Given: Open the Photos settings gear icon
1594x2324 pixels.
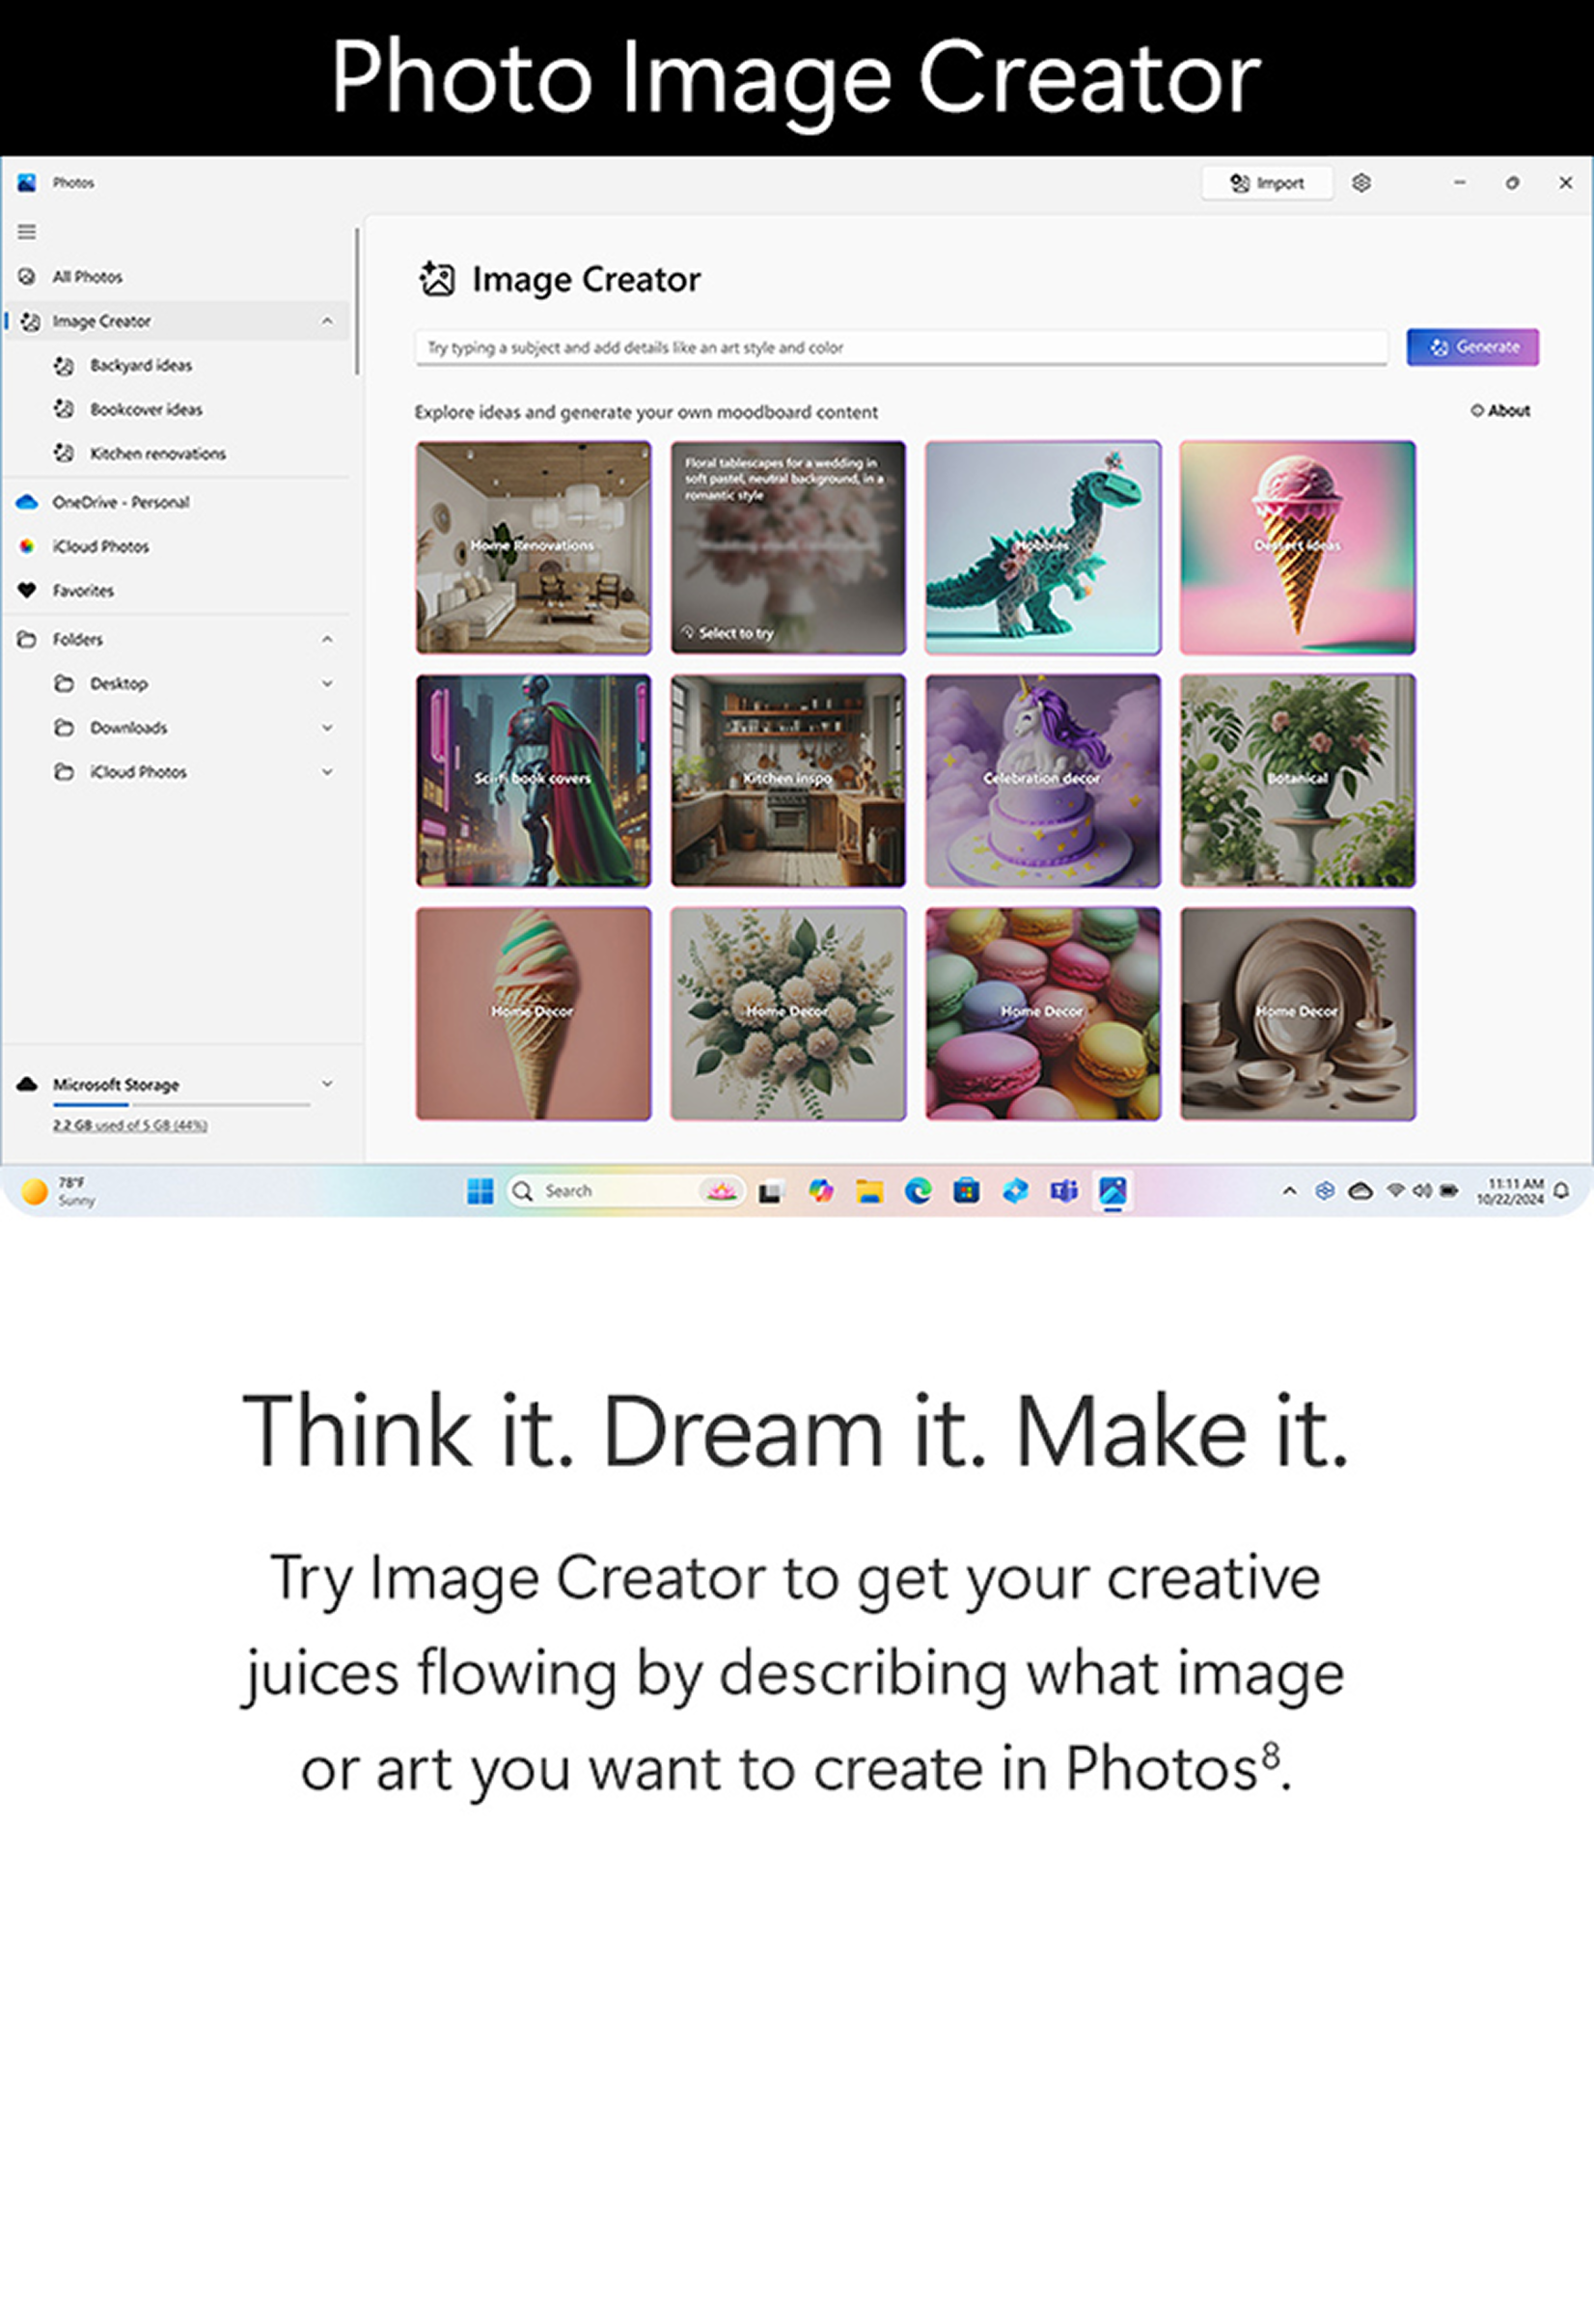Looking at the screenshot, I should pos(1361,183).
